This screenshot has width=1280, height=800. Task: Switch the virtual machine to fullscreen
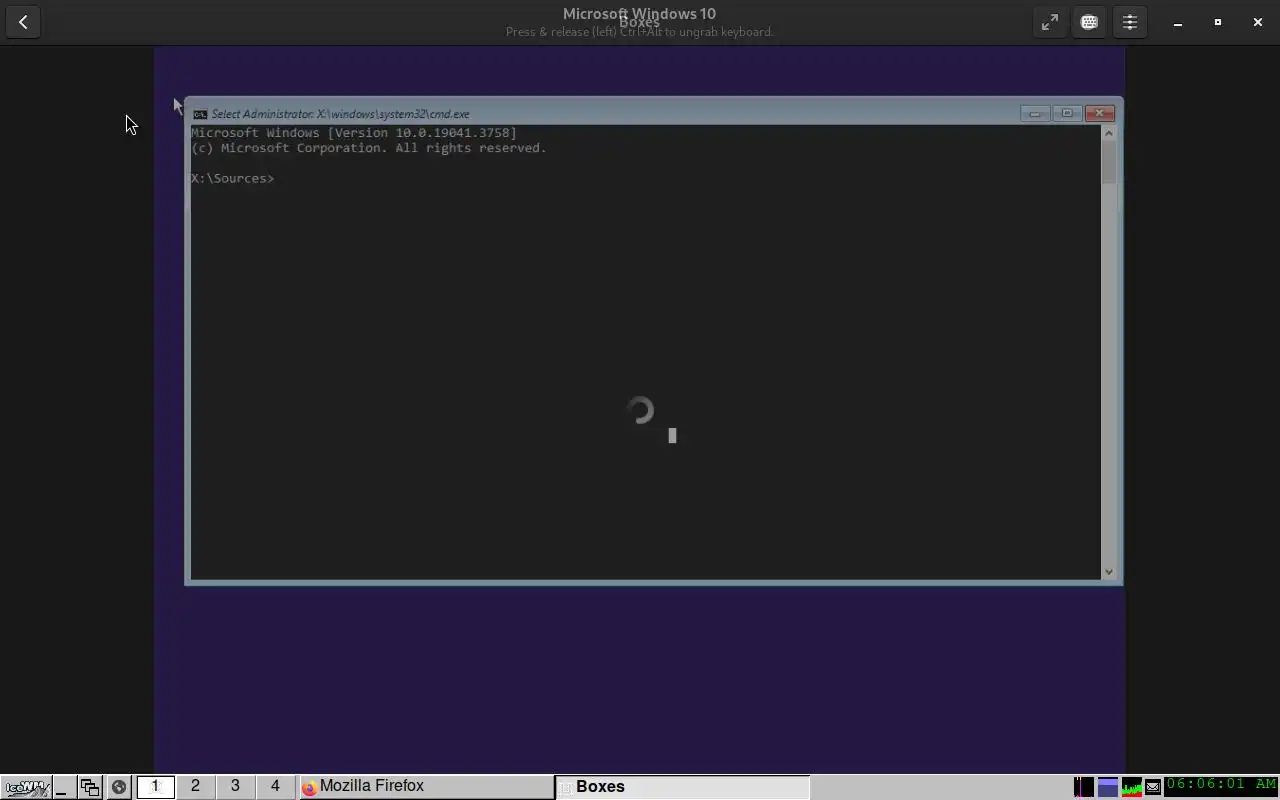pos(1049,22)
